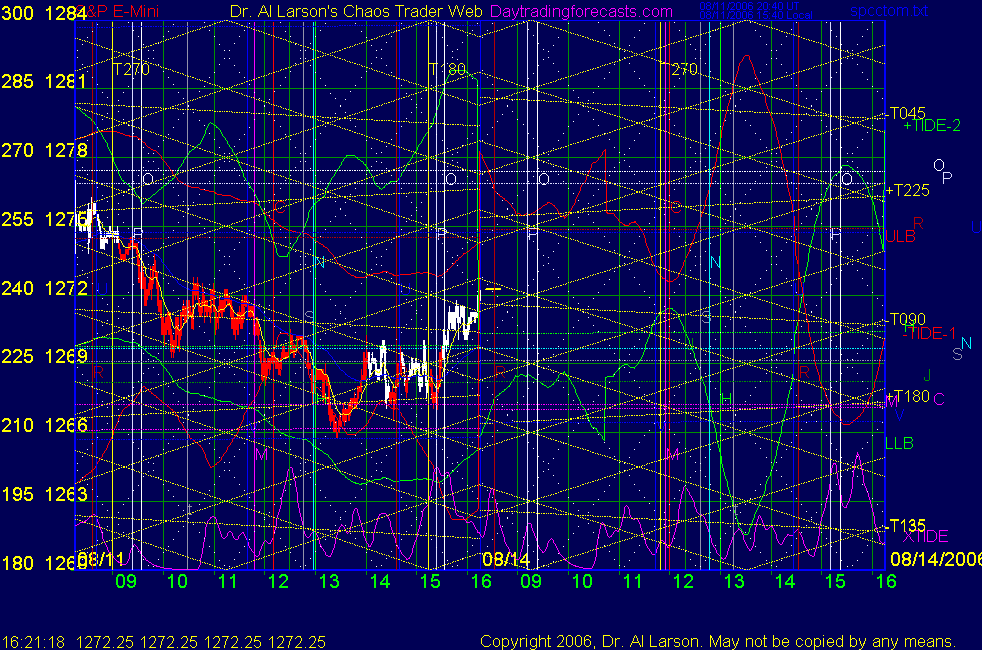The width and height of the screenshot is (982, 650).
Task: Click the red ULB band label
Action: click(901, 236)
